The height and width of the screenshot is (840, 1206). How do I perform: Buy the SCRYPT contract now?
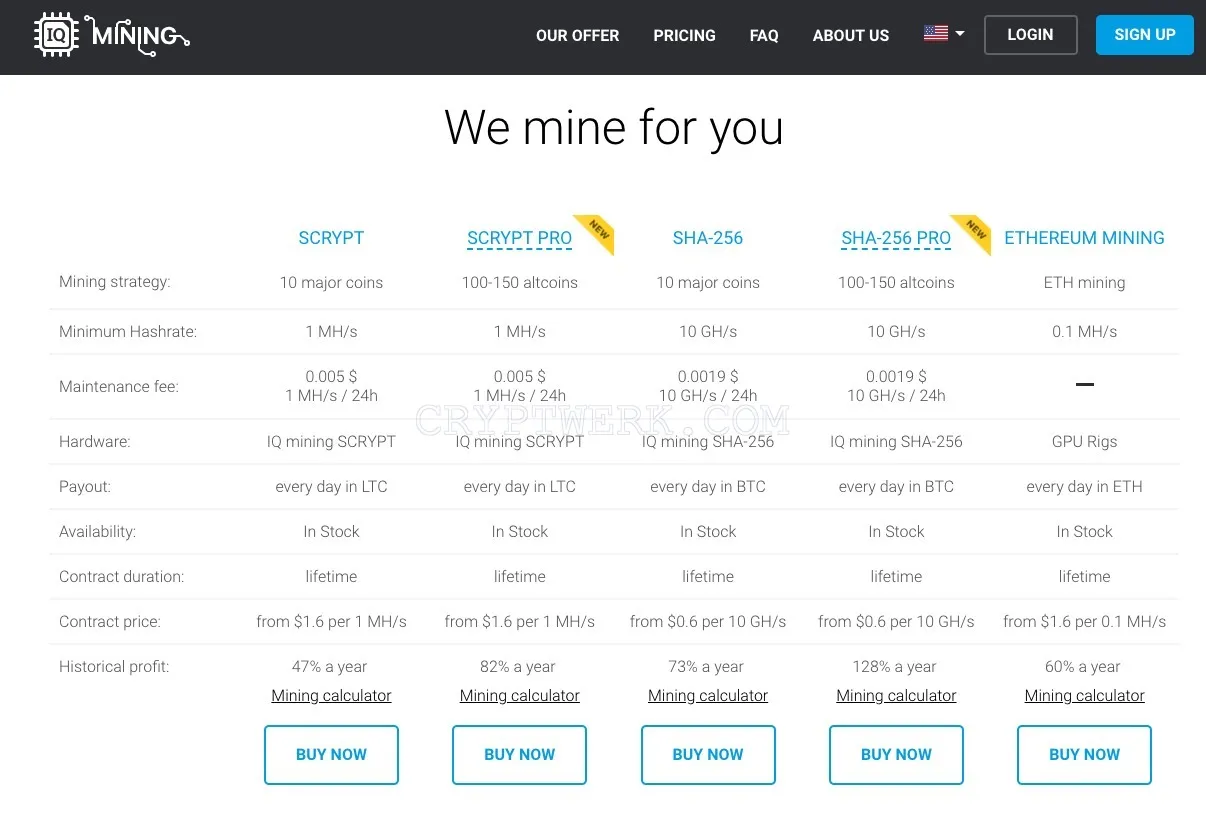point(331,755)
